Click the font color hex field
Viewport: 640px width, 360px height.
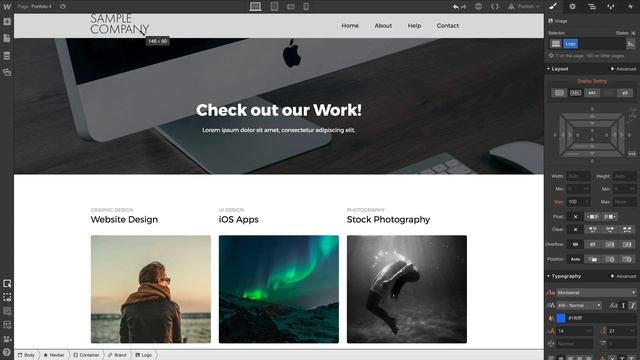[602, 318]
